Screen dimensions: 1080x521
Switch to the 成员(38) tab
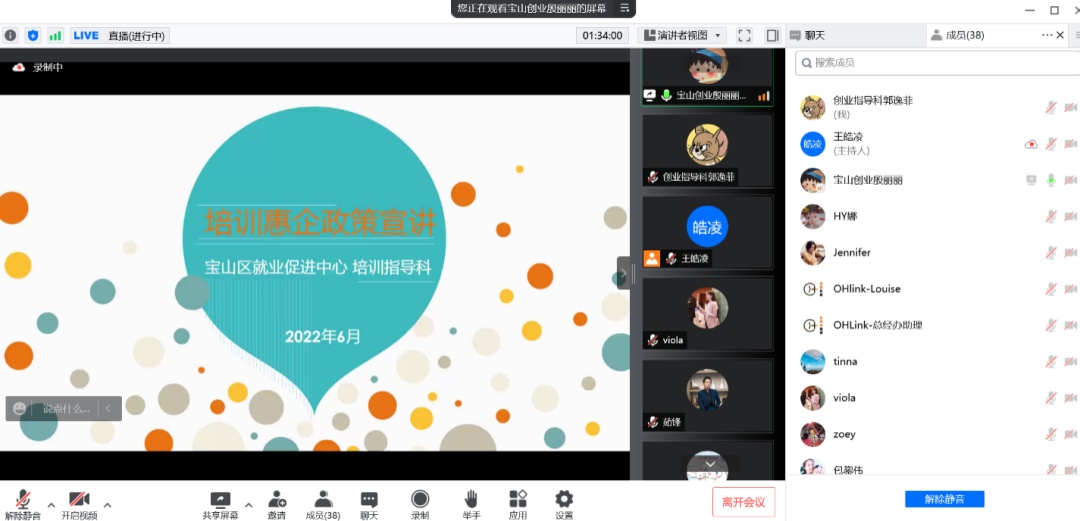click(x=958, y=35)
